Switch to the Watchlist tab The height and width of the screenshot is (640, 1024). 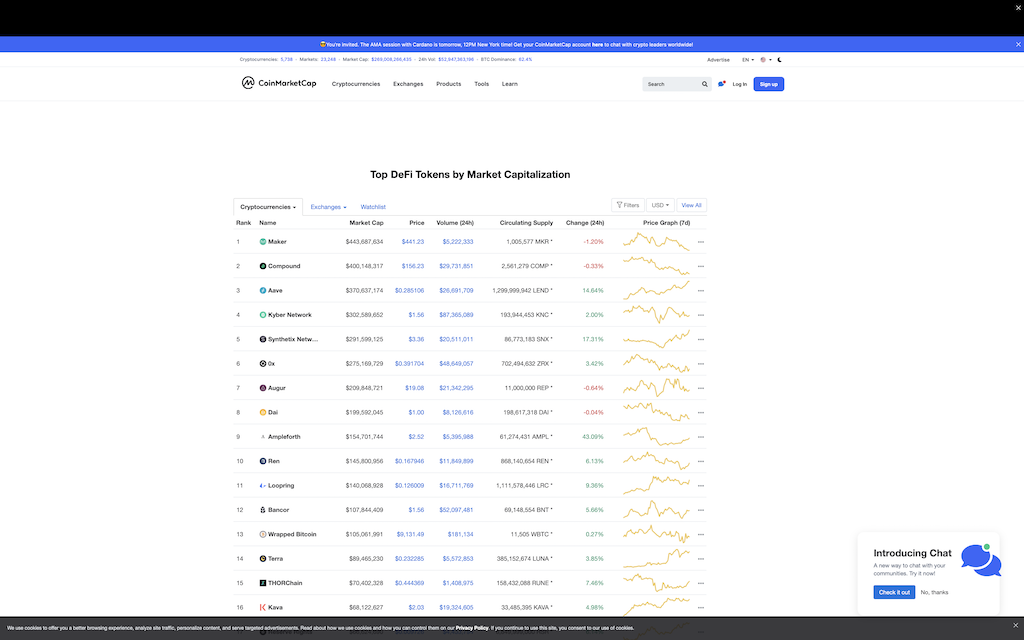click(x=373, y=207)
